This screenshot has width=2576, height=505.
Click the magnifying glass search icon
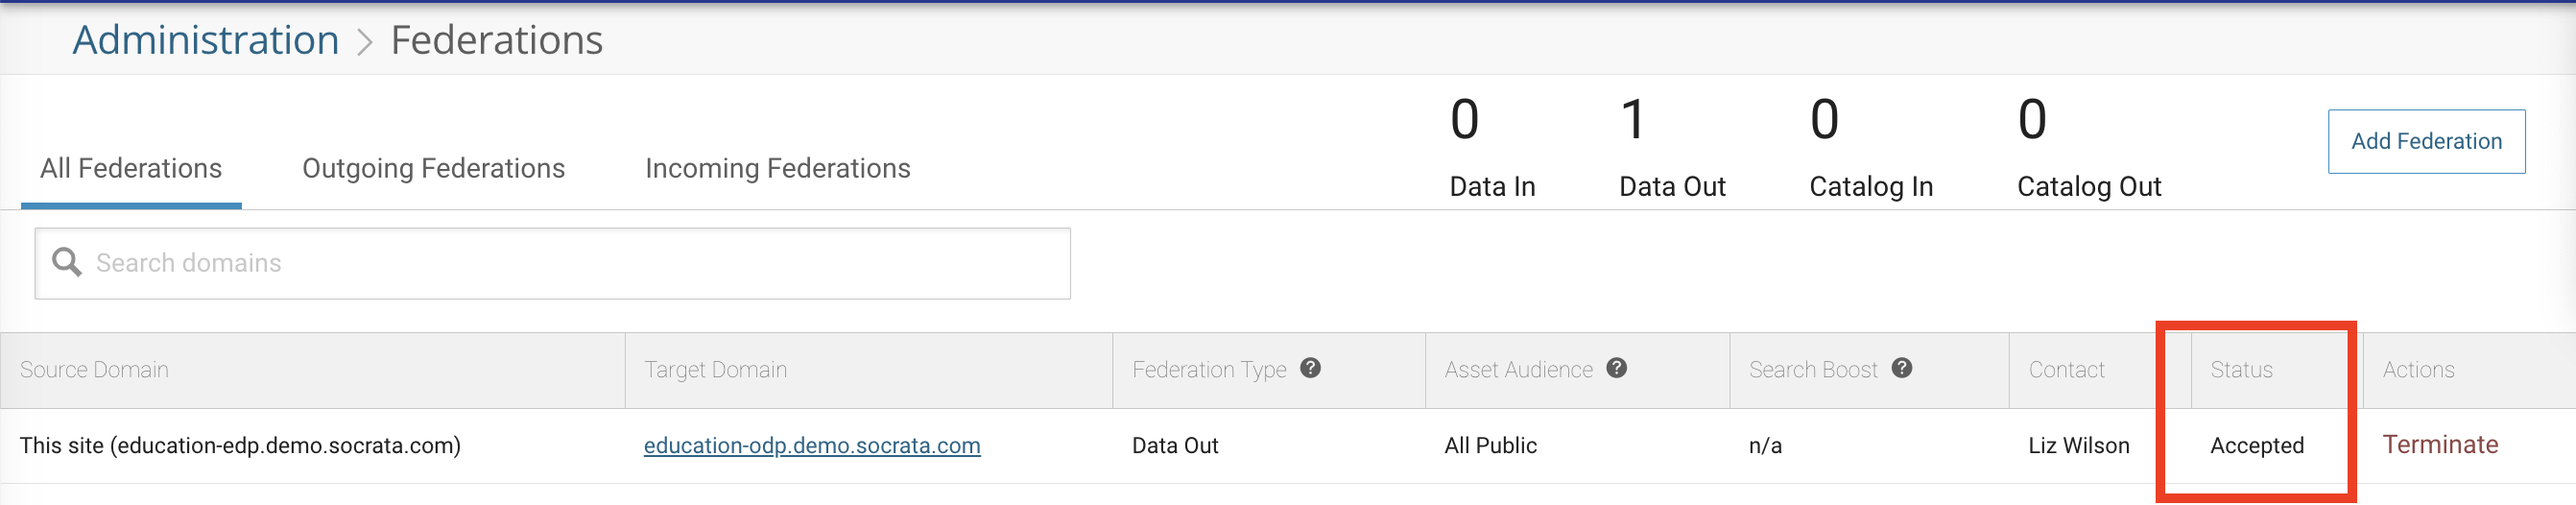coord(67,263)
